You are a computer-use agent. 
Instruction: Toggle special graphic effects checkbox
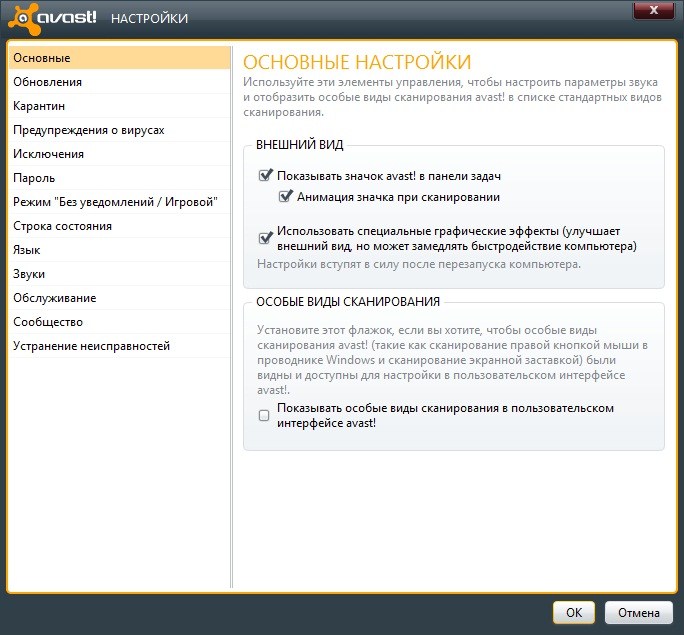click(265, 238)
